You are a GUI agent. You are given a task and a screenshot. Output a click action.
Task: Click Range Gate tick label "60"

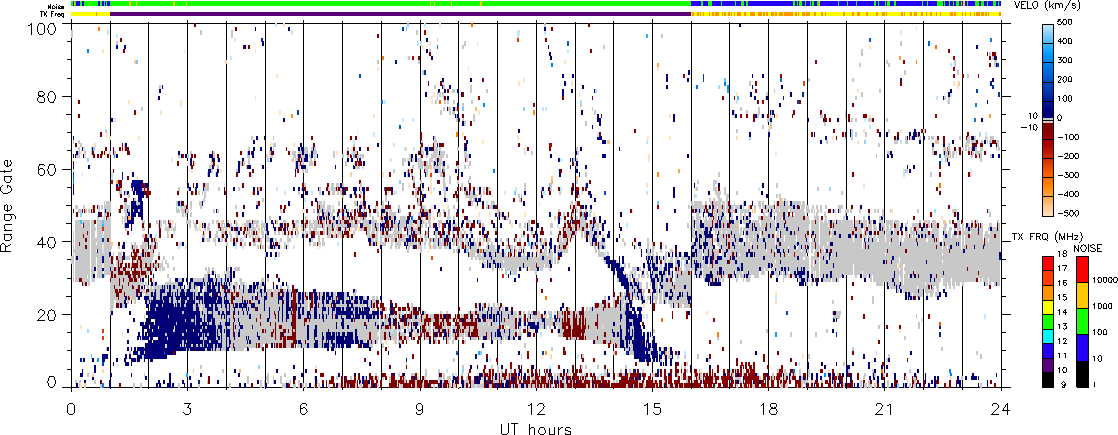[x=48, y=169]
